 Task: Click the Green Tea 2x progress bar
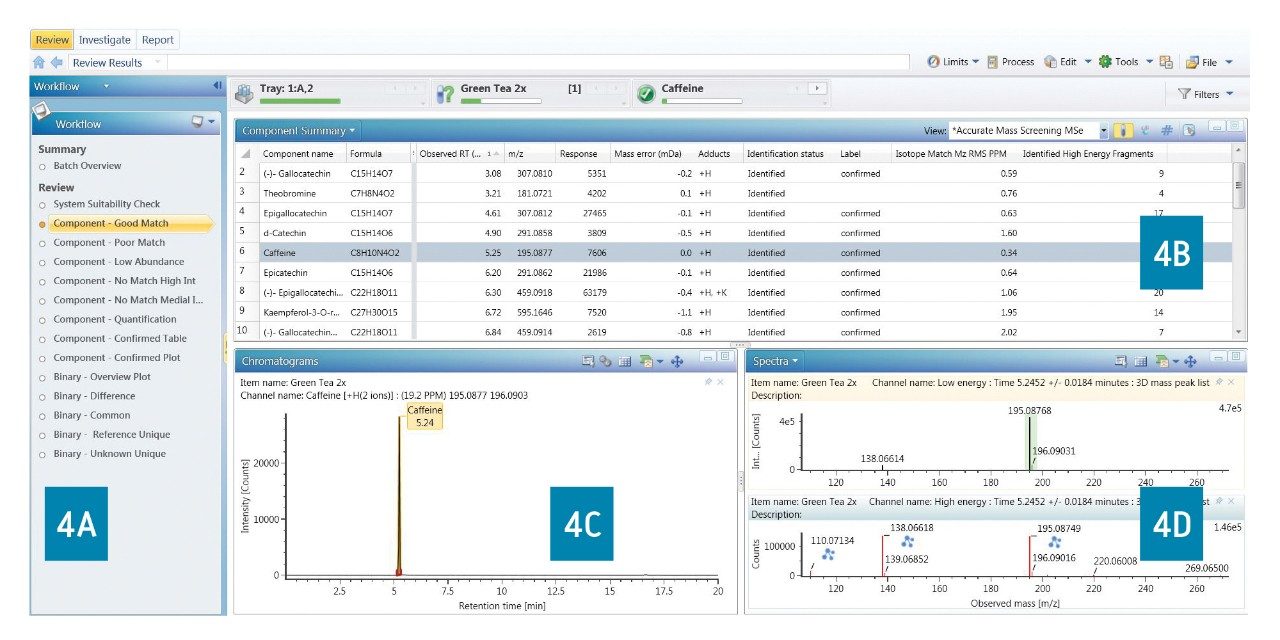click(x=501, y=101)
